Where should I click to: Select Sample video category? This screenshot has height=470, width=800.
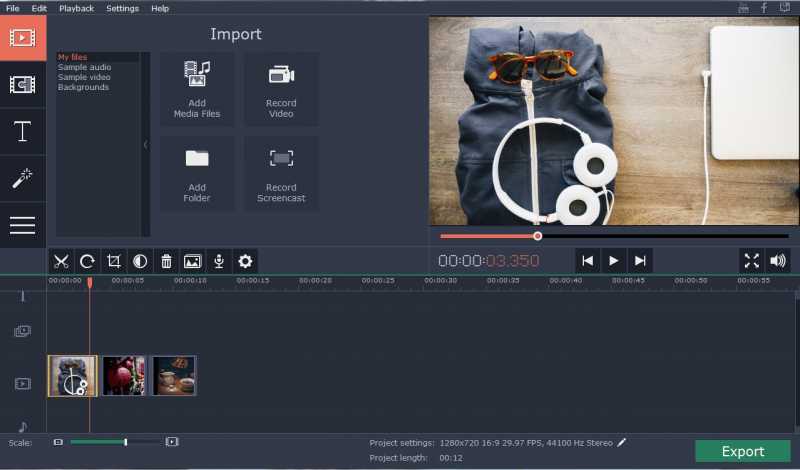click(x=84, y=77)
